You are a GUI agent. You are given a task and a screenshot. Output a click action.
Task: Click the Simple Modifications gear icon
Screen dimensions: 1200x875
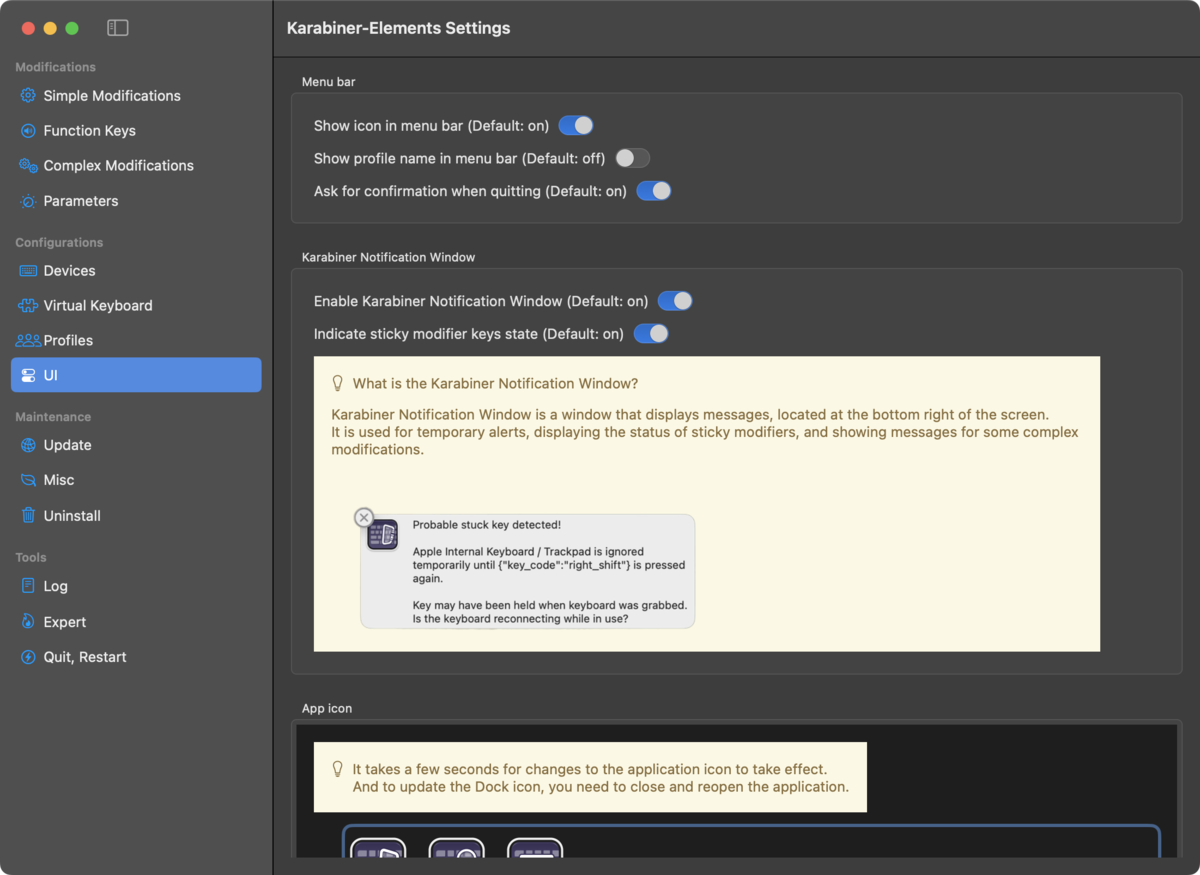(x=28, y=96)
